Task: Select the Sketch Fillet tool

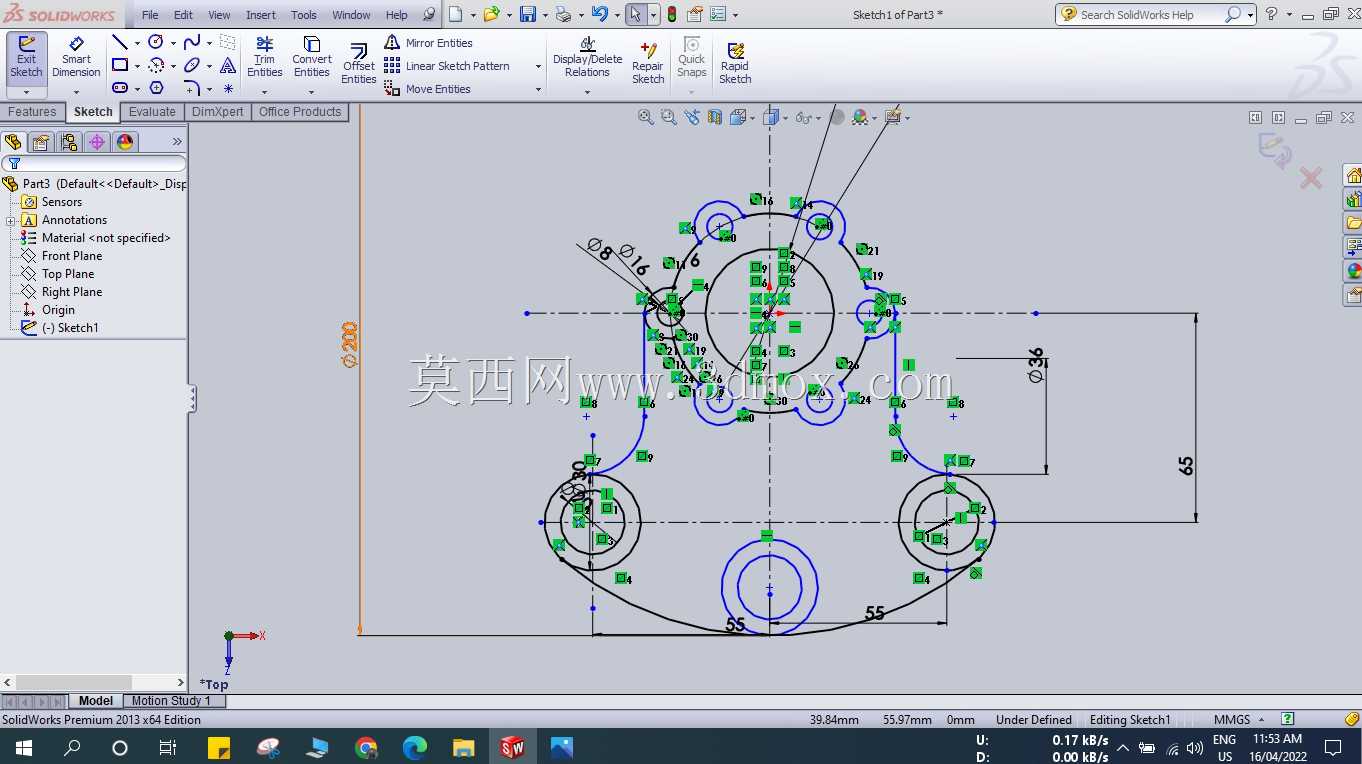Action: tap(192, 88)
